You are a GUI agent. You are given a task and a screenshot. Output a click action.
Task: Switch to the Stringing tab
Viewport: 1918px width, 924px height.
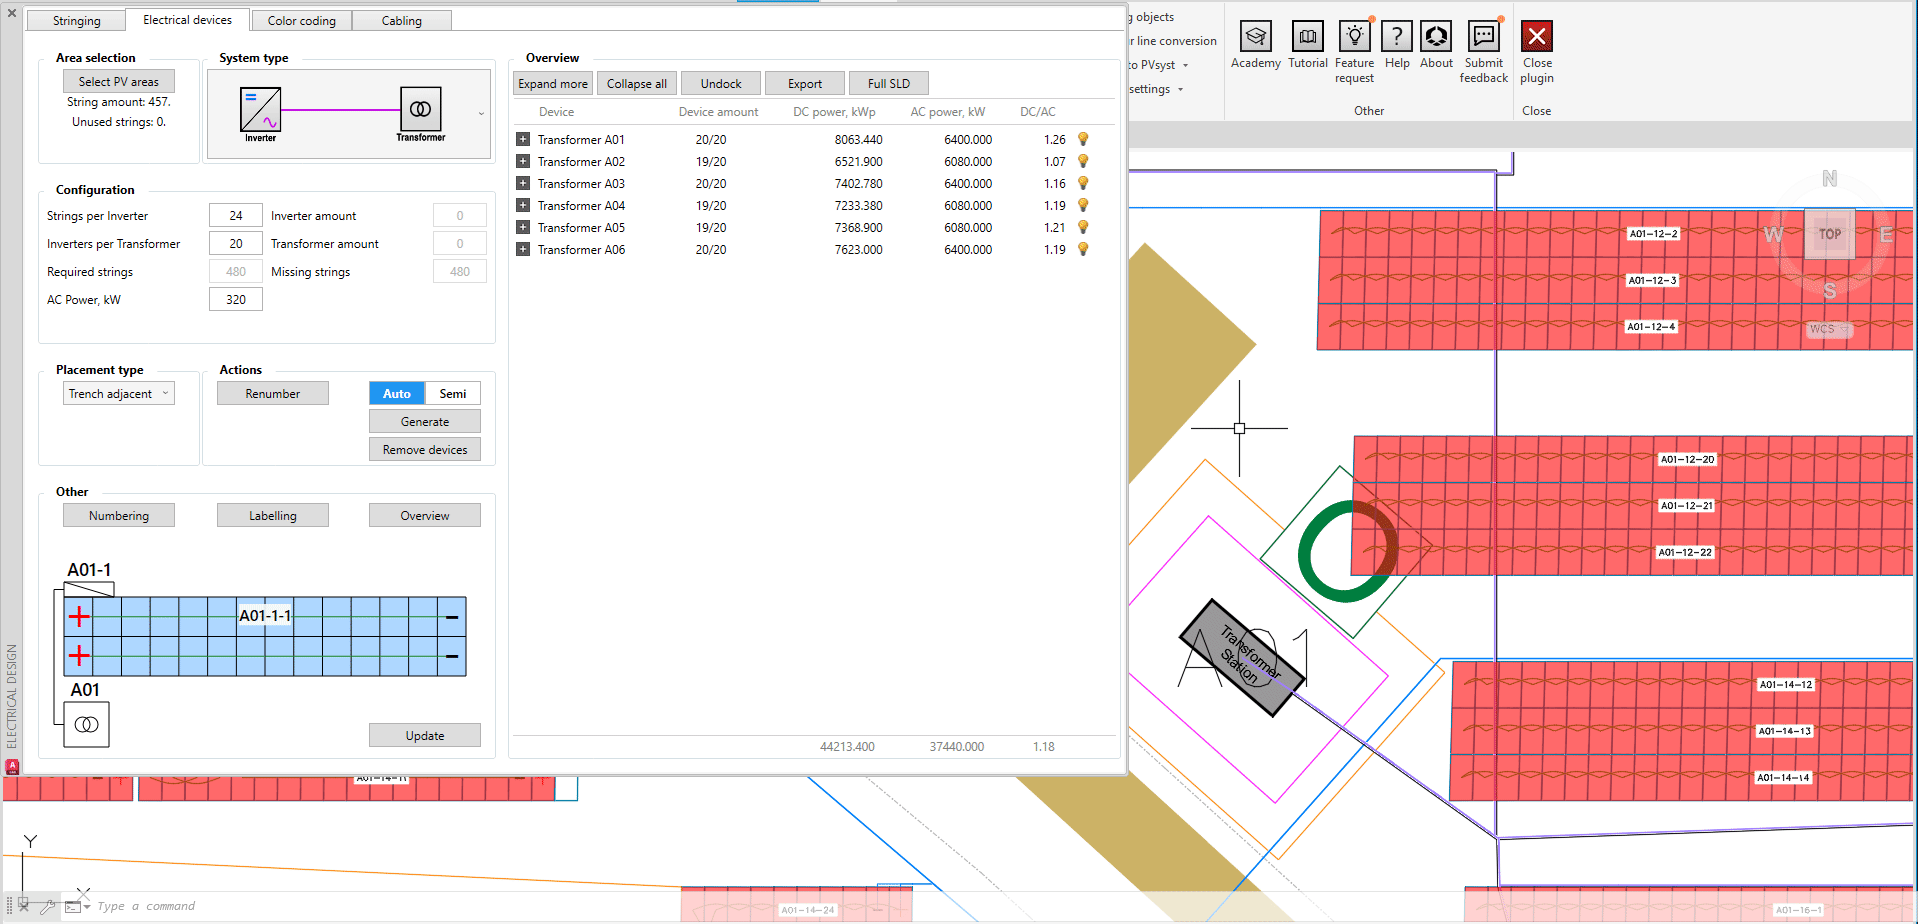click(76, 20)
